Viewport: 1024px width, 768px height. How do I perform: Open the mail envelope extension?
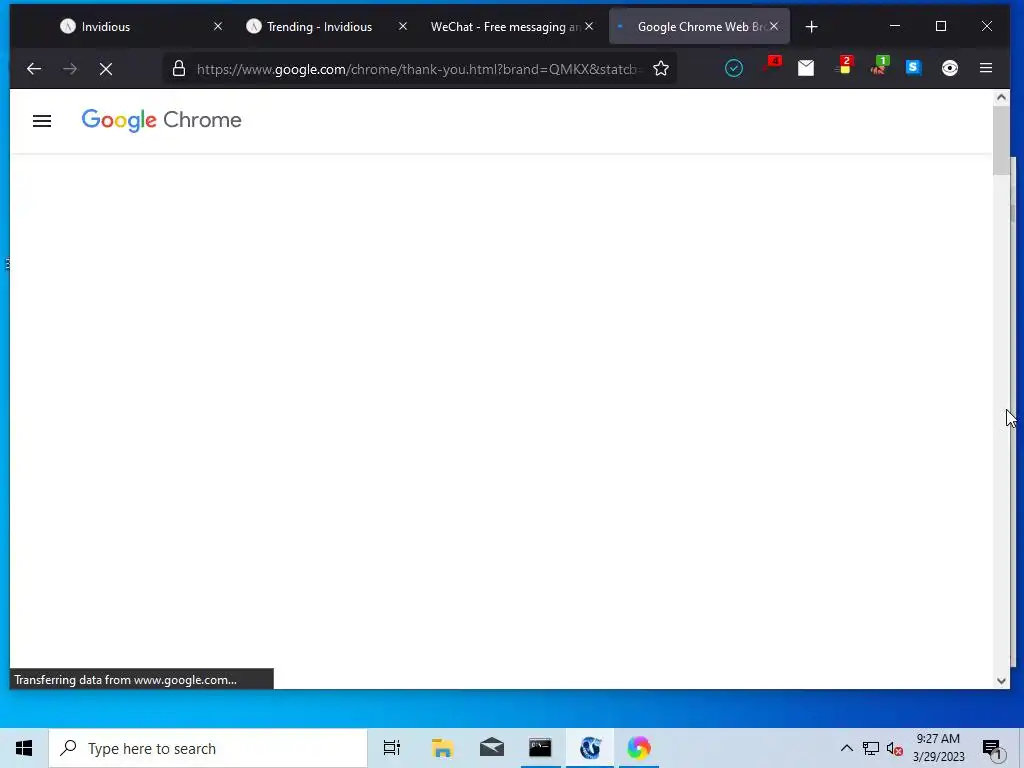(806, 68)
